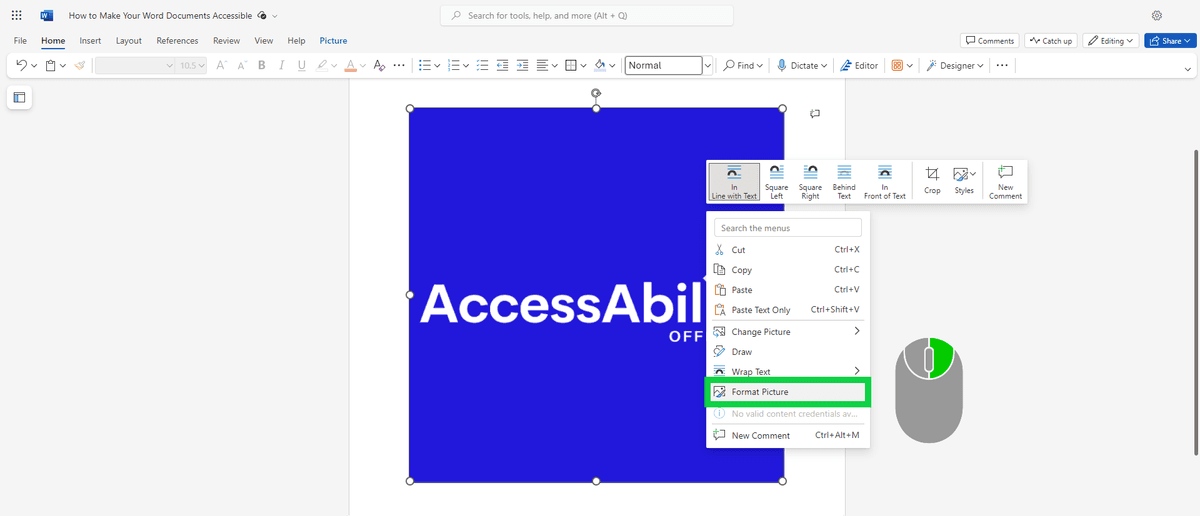Open the settings gear icon
Image resolution: width=1200 pixels, height=516 pixels.
[1157, 16]
